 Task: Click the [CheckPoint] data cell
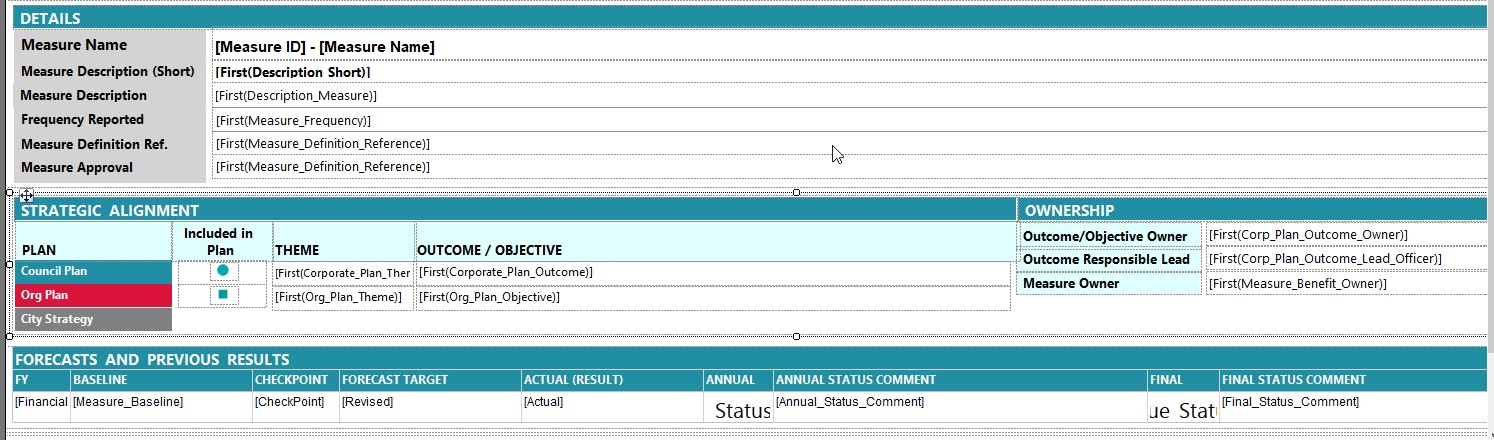pos(296,406)
